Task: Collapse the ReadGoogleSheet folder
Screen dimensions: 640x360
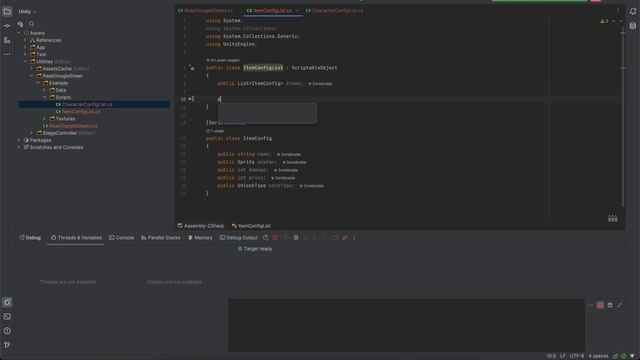Action: [x=32, y=76]
